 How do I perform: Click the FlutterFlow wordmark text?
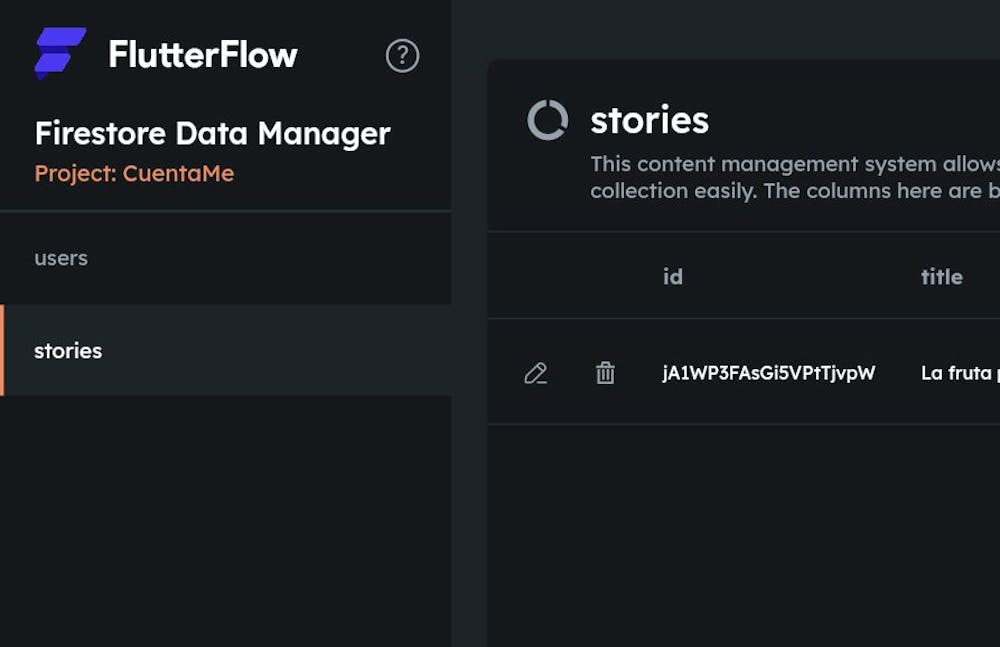tap(202, 54)
